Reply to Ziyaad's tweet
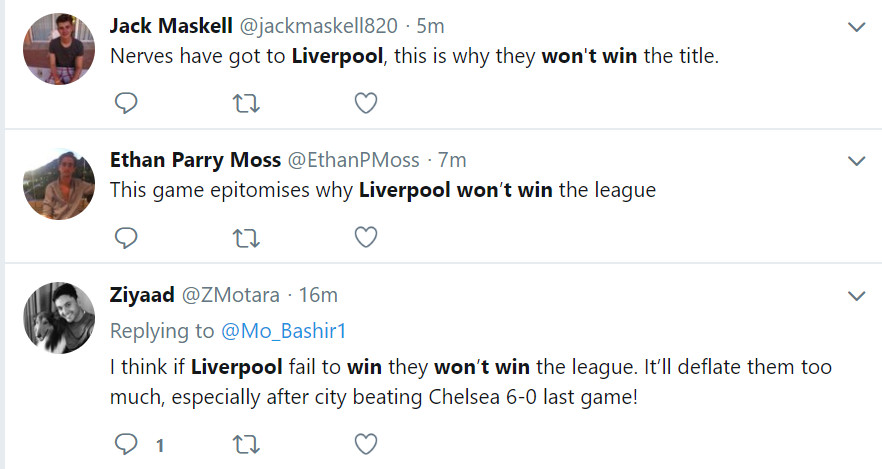 click(x=126, y=442)
